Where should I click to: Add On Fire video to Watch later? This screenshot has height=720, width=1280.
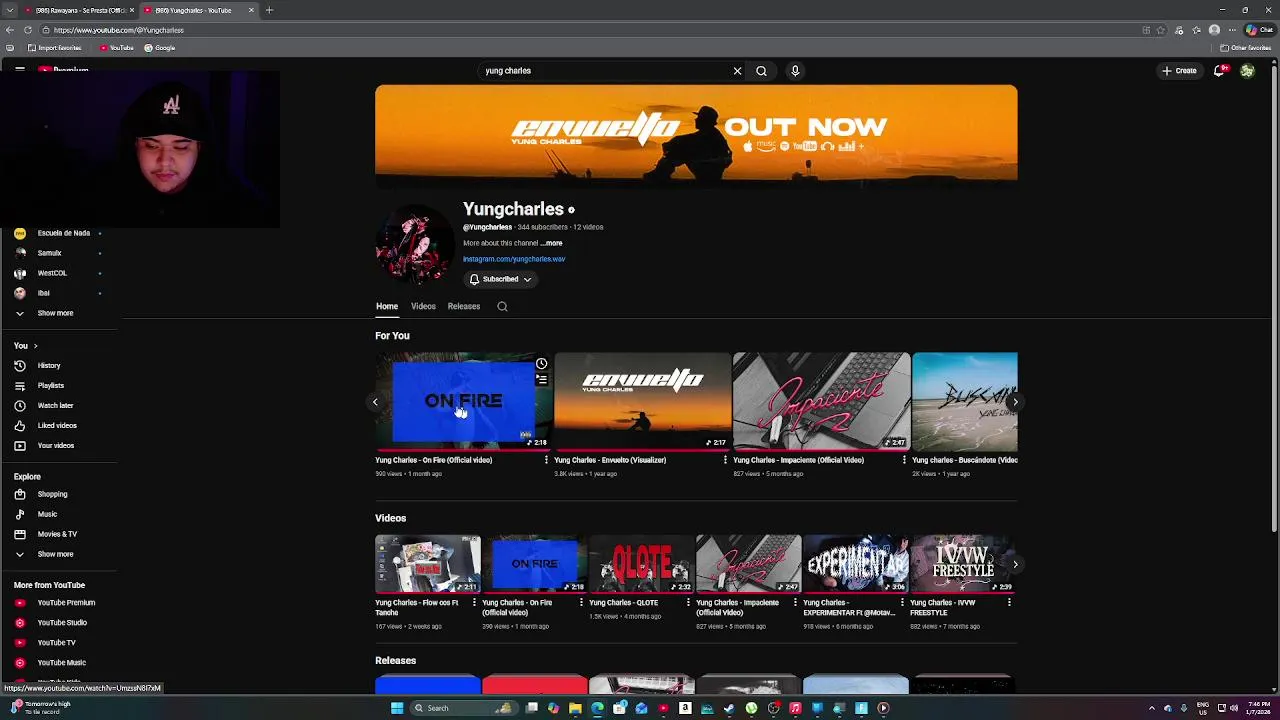tap(541, 364)
